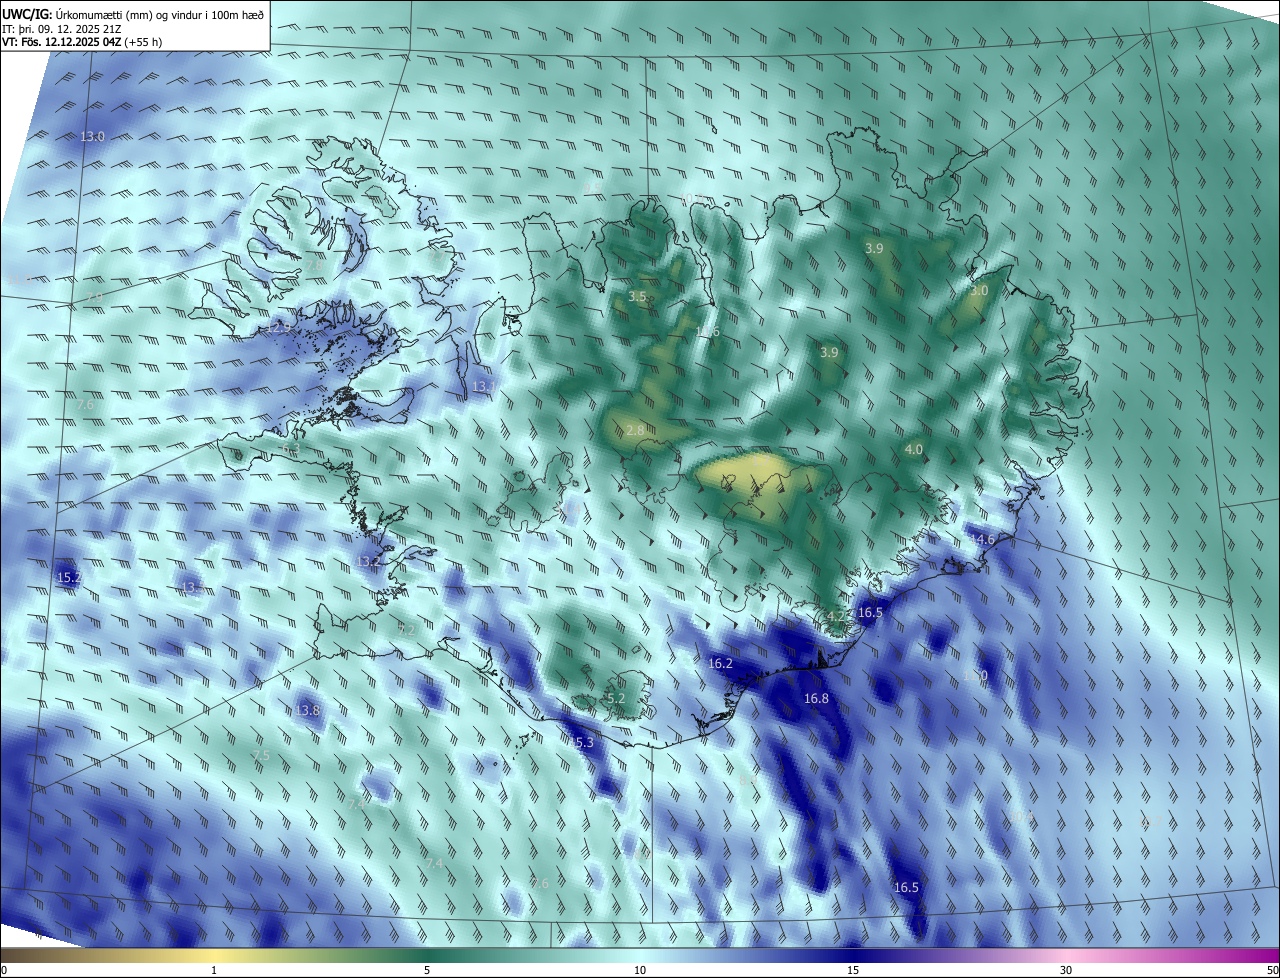Image resolution: width=1280 pixels, height=978 pixels.
Task: Click the '1' tick on colour scale
Action: click(x=214, y=970)
